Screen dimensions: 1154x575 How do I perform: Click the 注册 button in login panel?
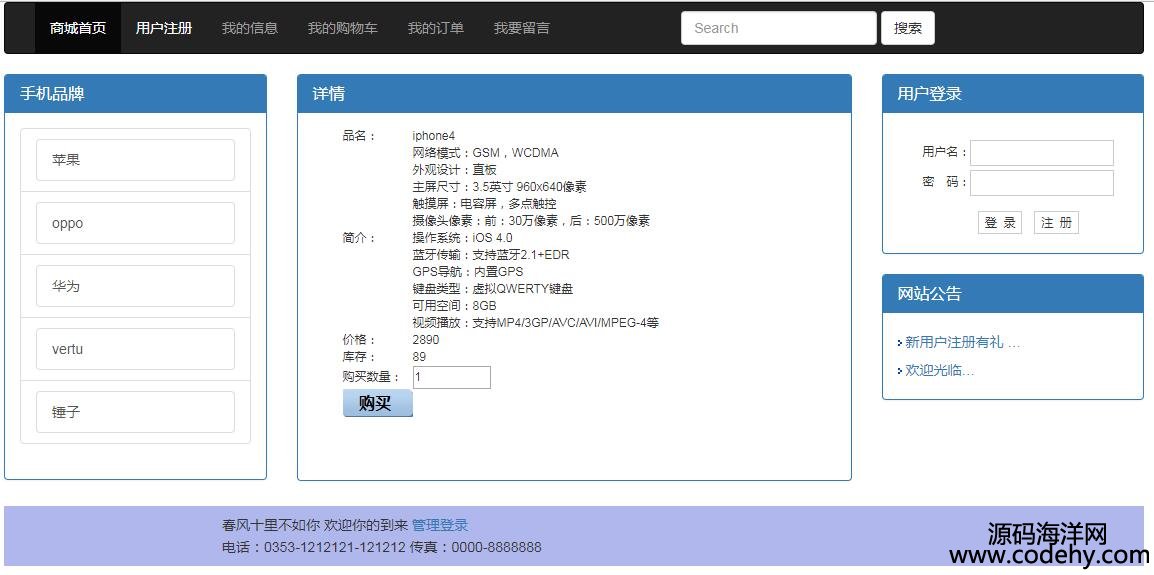point(1056,222)
